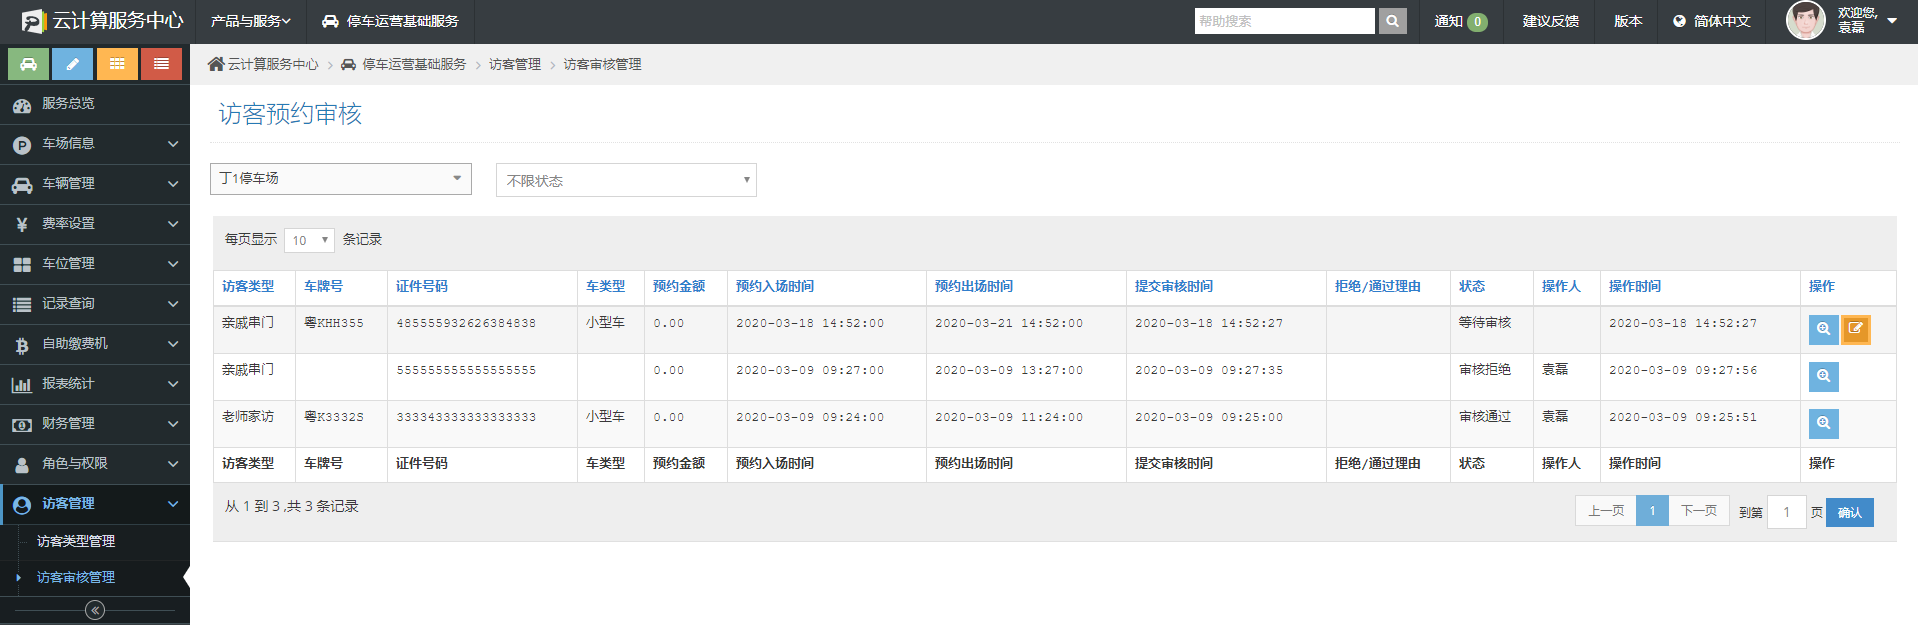Click the 访客管理 user circle icon
The width and height of the screenshot is (1918, 625).
22,504
